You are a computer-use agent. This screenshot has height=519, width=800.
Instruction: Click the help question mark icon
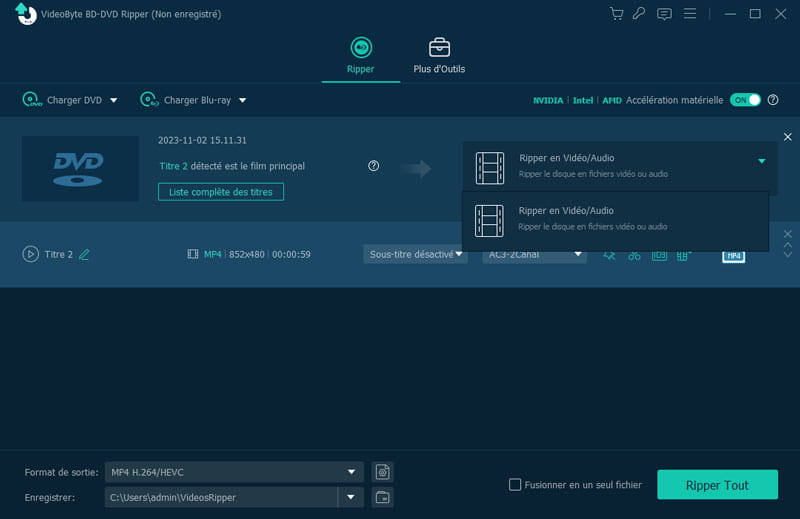[x=374, y=166]
